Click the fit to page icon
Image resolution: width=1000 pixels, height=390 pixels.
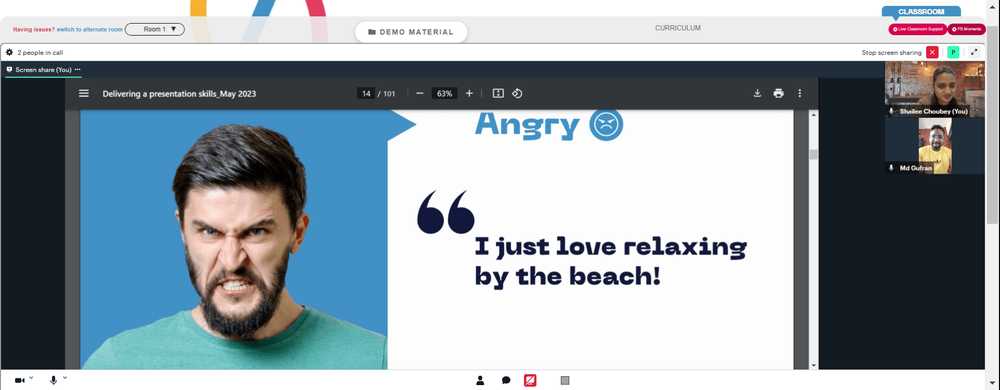tap(499, 93)
